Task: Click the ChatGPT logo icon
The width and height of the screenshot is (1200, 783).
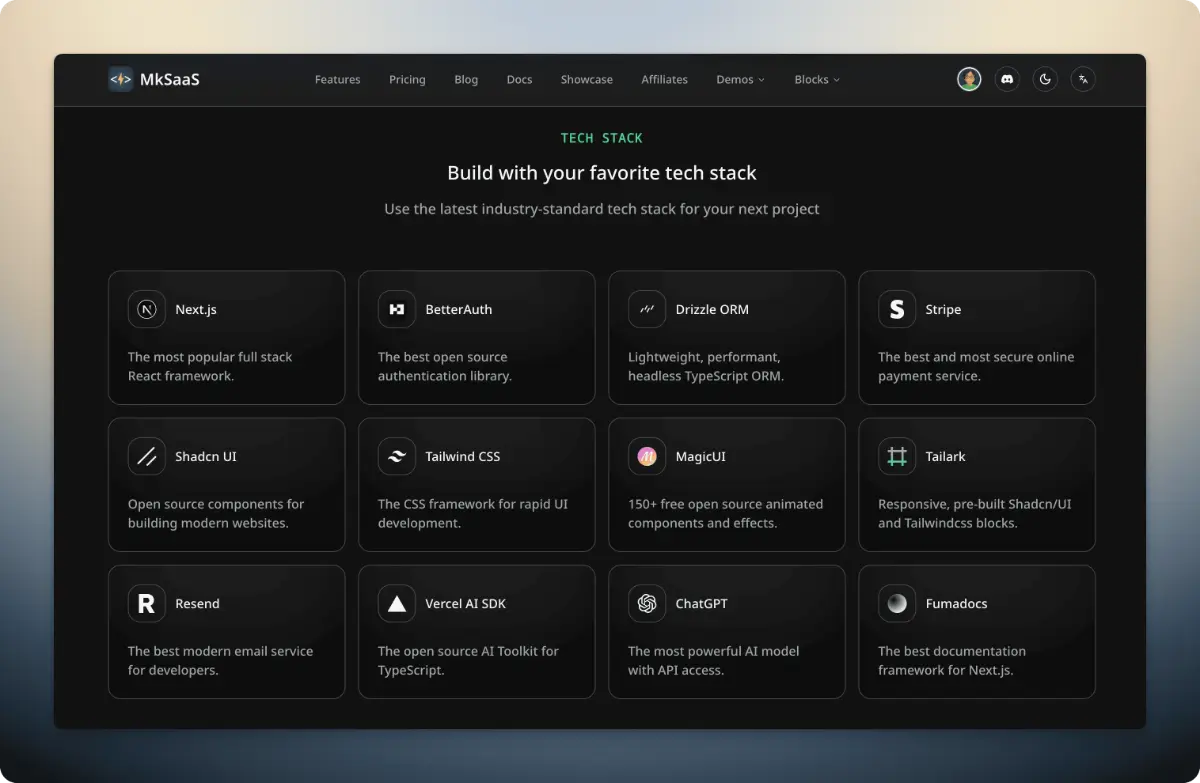Action: (647, 603)
